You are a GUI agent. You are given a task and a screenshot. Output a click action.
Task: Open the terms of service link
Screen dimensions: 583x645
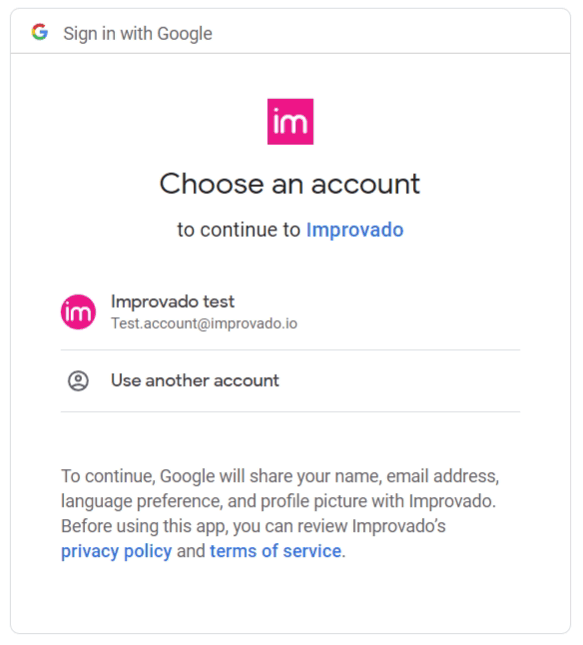[x=276, y=551]
